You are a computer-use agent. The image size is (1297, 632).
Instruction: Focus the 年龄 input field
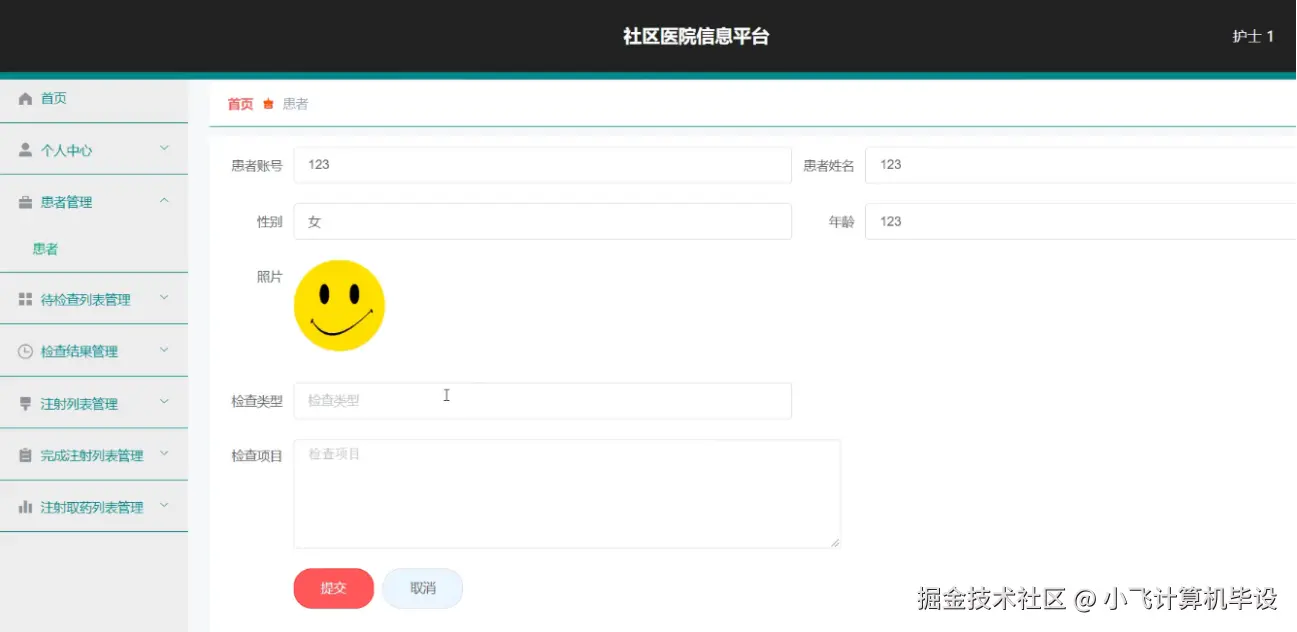(x=1081, y=222)
